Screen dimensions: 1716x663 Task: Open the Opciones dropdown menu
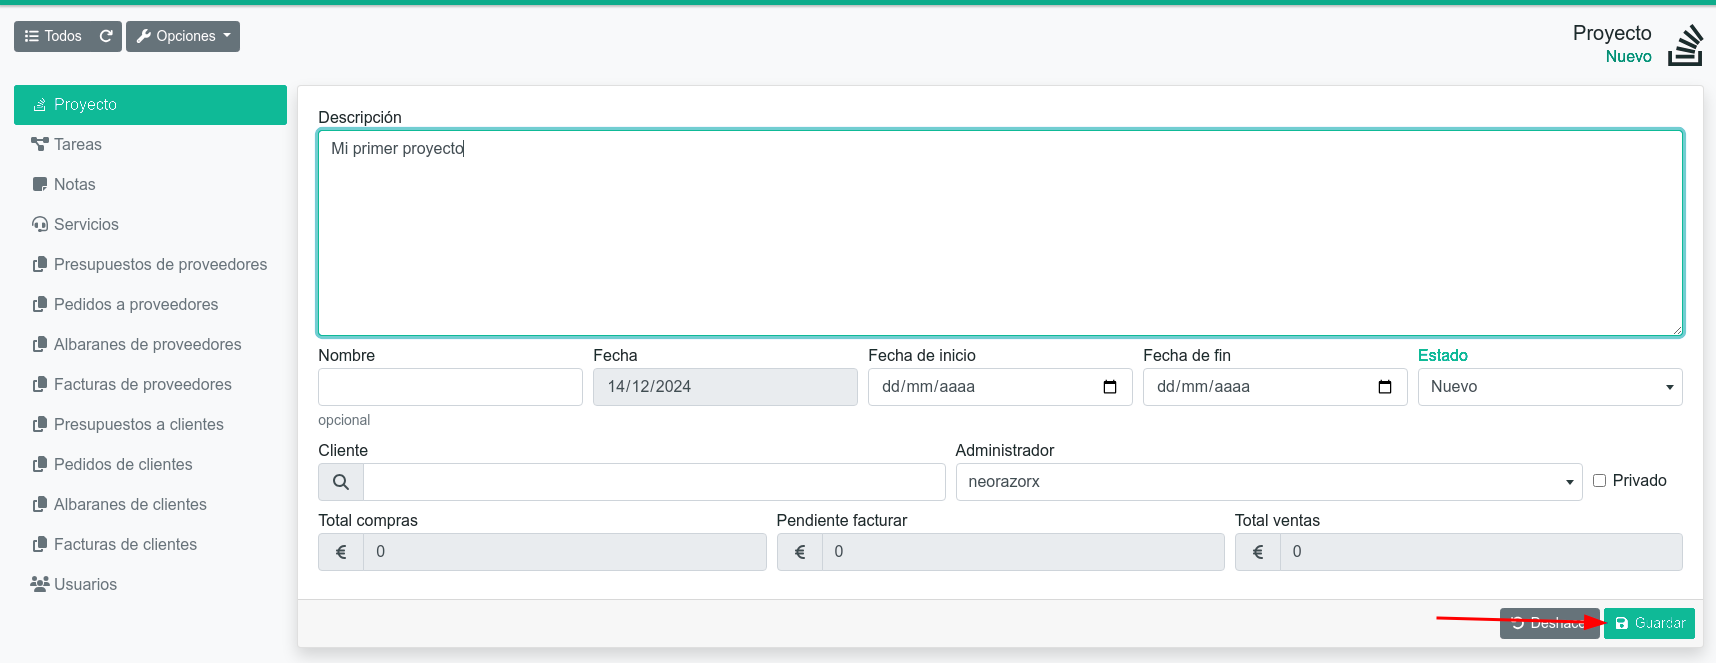coord(183,36)
